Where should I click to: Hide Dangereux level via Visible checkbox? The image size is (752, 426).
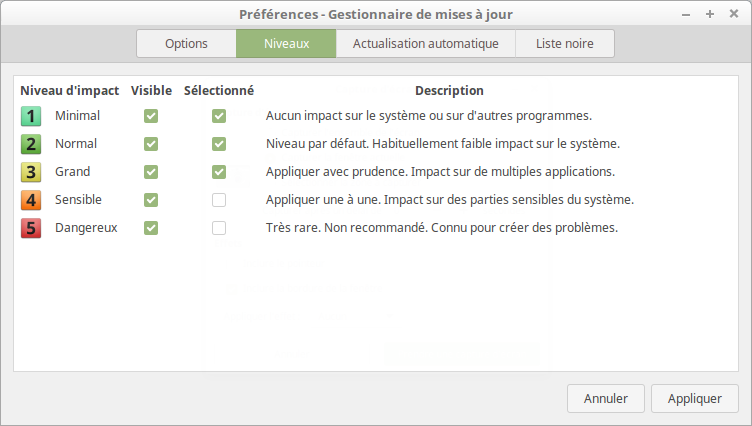pyautogui.click(x=151, y=228)
